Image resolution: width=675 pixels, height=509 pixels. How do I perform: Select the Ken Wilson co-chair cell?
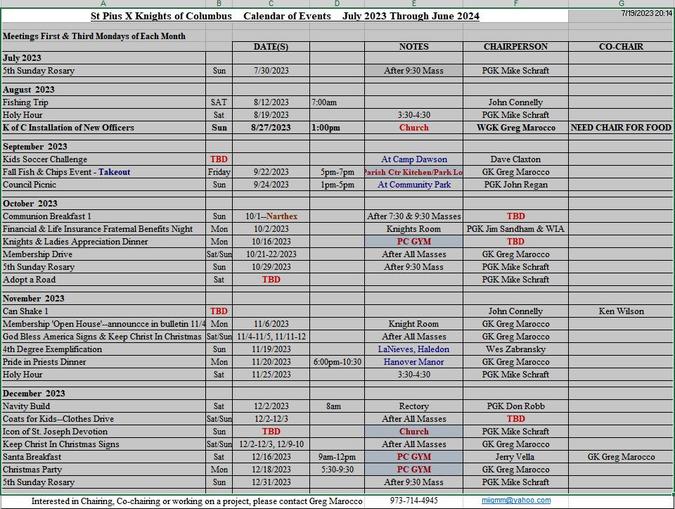pos(621,311)
